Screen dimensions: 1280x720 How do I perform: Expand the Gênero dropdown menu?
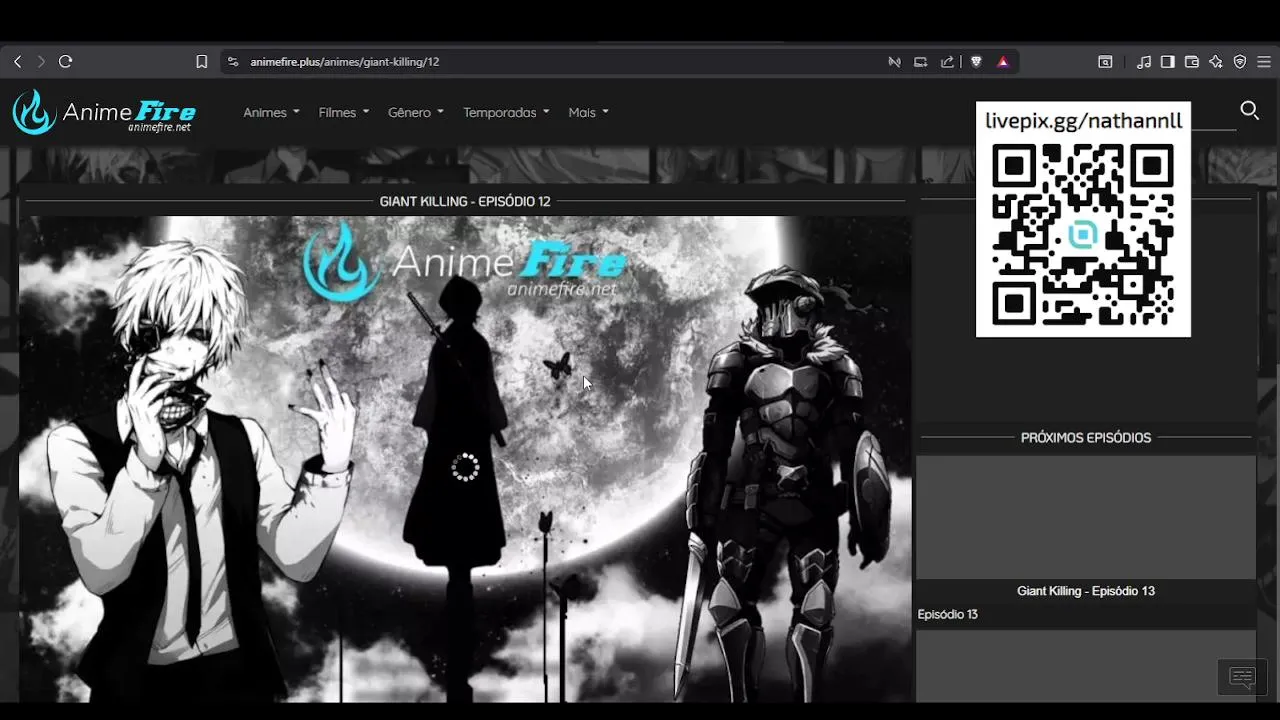coord(415,112)
